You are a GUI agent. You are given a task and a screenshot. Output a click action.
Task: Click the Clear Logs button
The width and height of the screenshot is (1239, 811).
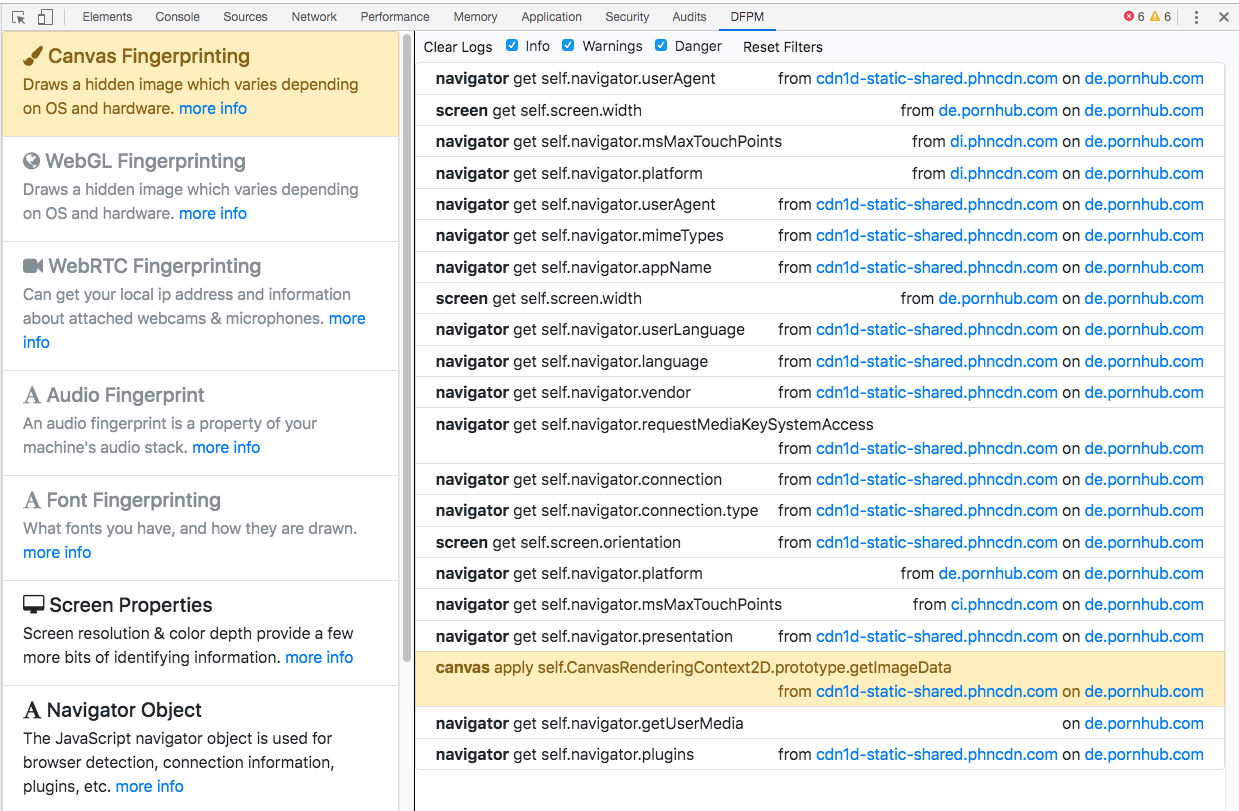pyautogui.click(x=458, y=47)
